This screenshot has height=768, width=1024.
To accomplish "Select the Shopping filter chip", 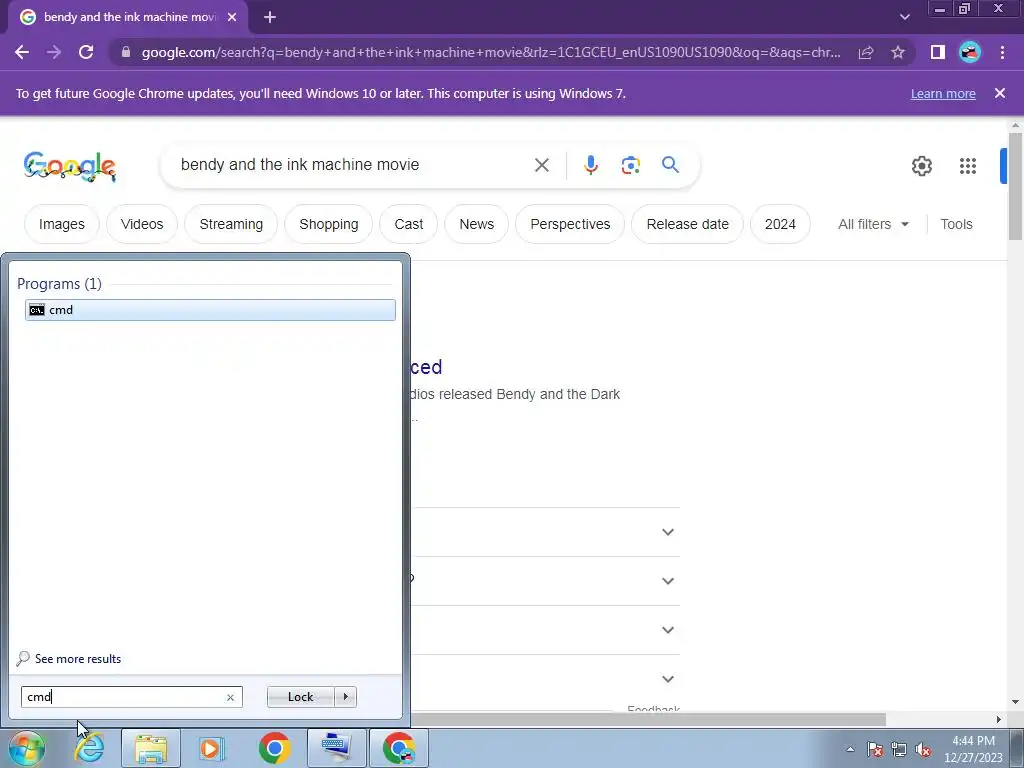I will (328, 224).
